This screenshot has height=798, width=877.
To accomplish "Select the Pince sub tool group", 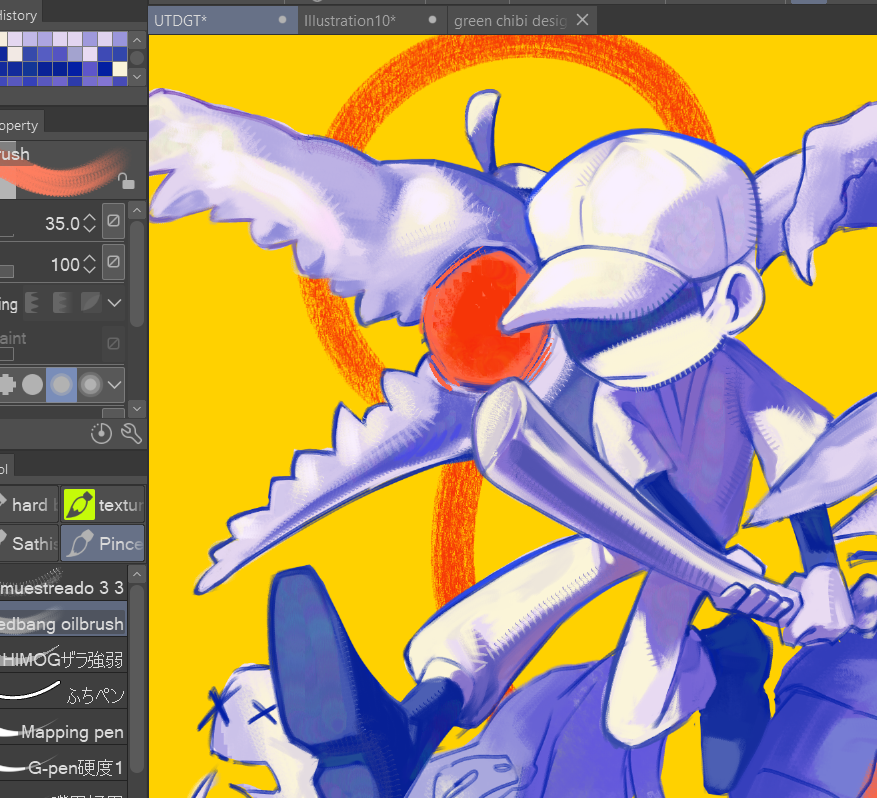I will click(x=102, y=543).
